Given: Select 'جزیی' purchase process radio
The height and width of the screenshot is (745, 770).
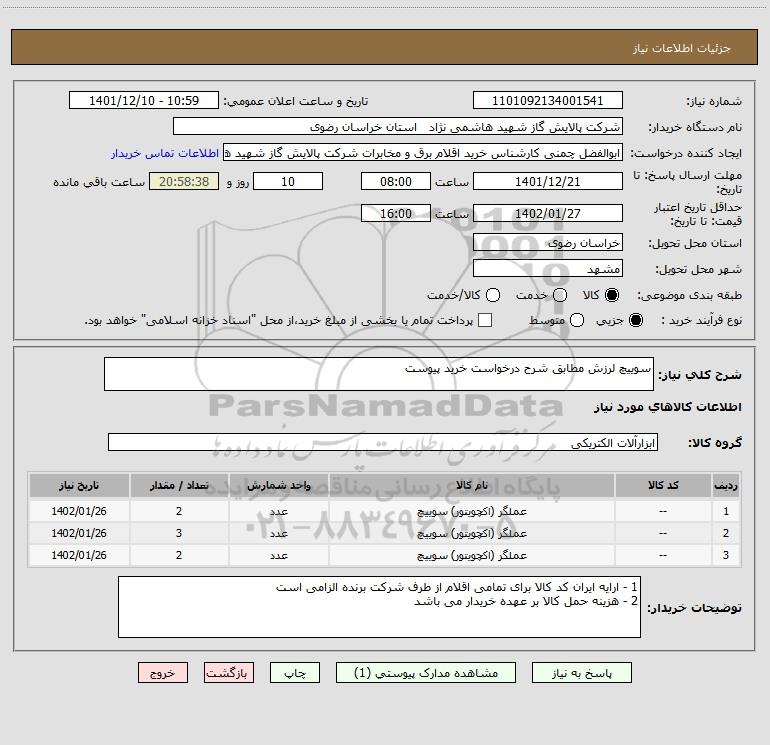Looking at the screenshot, I should coord(639,320).
